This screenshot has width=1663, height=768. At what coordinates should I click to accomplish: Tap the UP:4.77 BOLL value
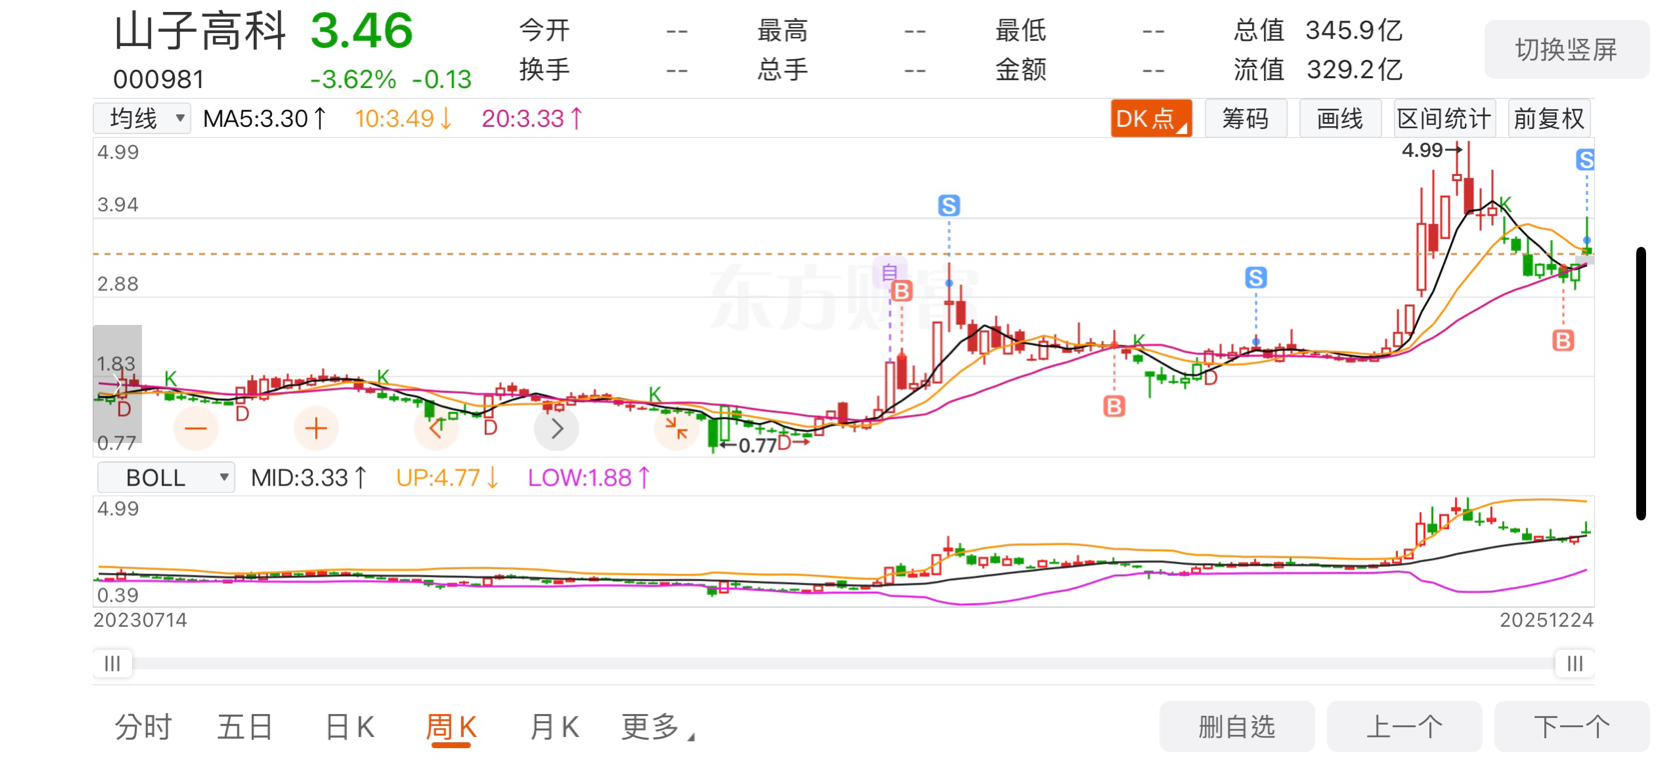coord(448,478)
